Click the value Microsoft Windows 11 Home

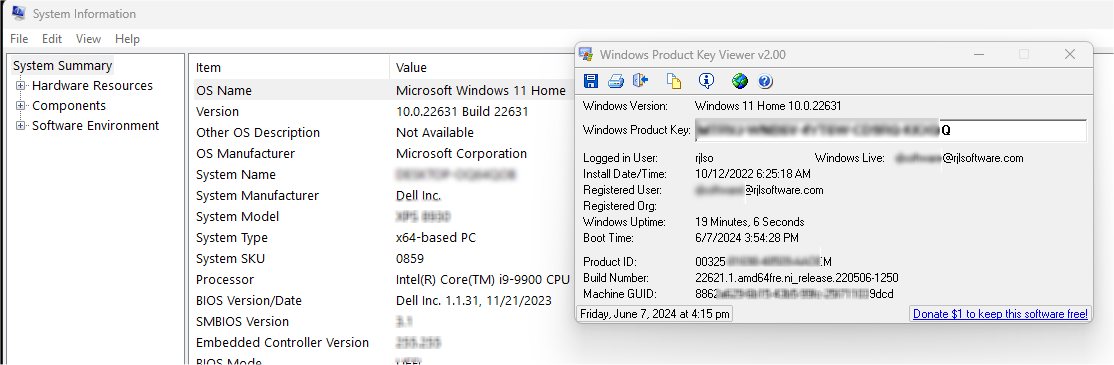coord(481,90)
